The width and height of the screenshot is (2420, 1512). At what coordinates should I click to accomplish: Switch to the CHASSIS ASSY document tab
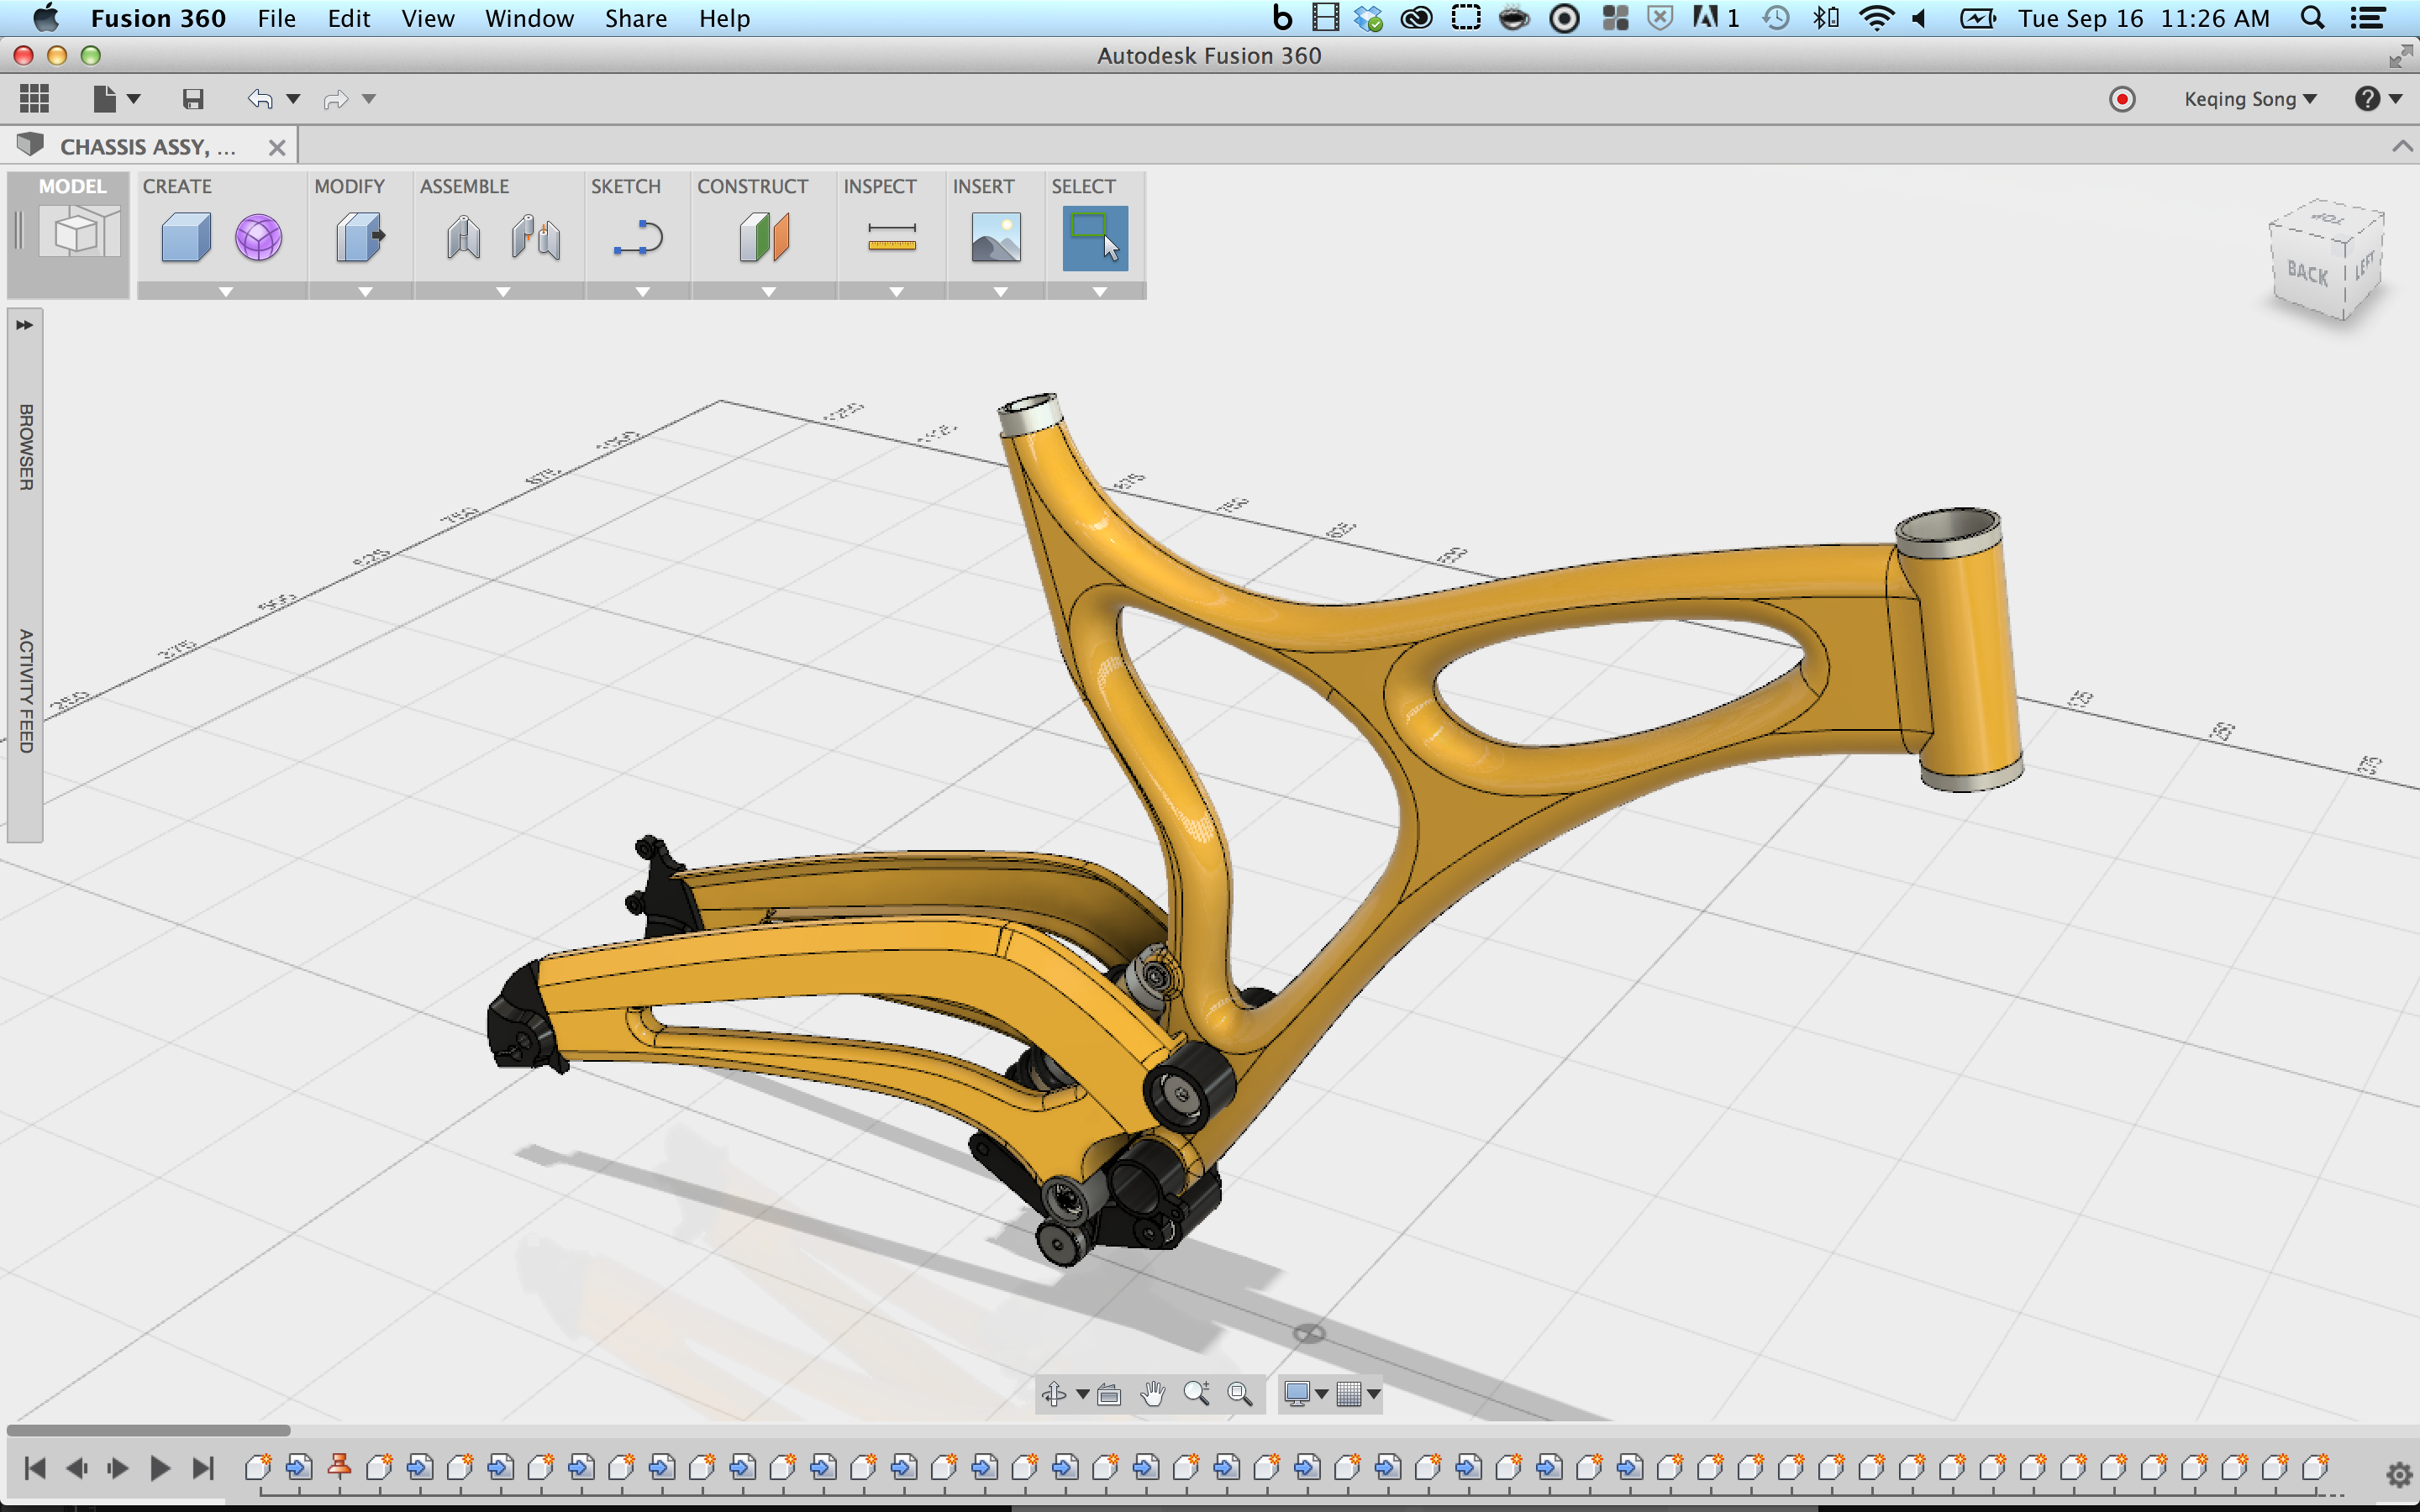coord(147,147)
